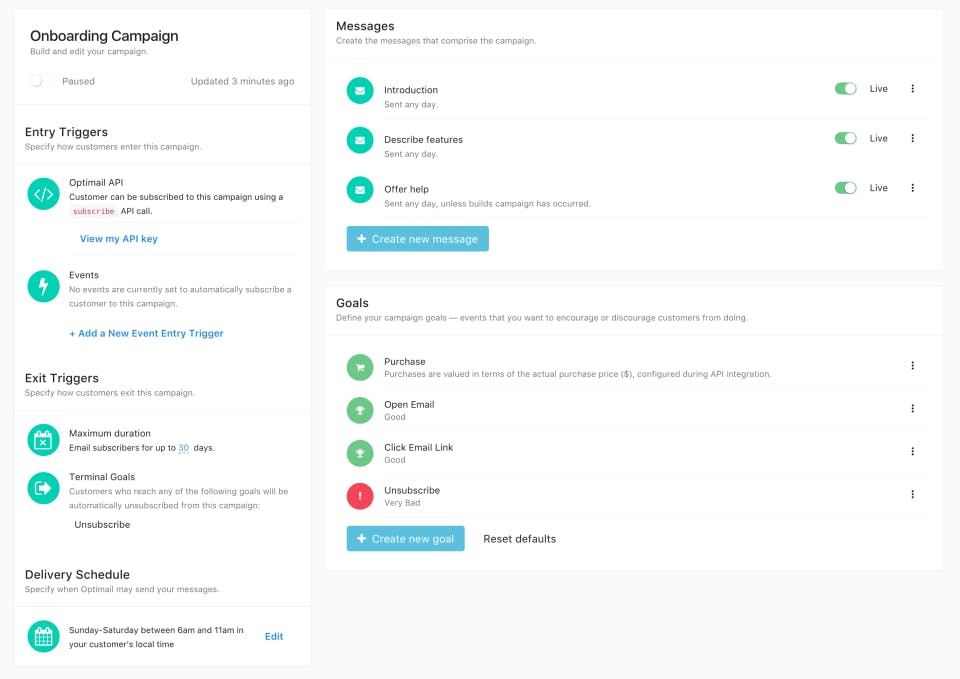
Task: Click the Introduction message envelope icon
Action: tap(359, 89)
